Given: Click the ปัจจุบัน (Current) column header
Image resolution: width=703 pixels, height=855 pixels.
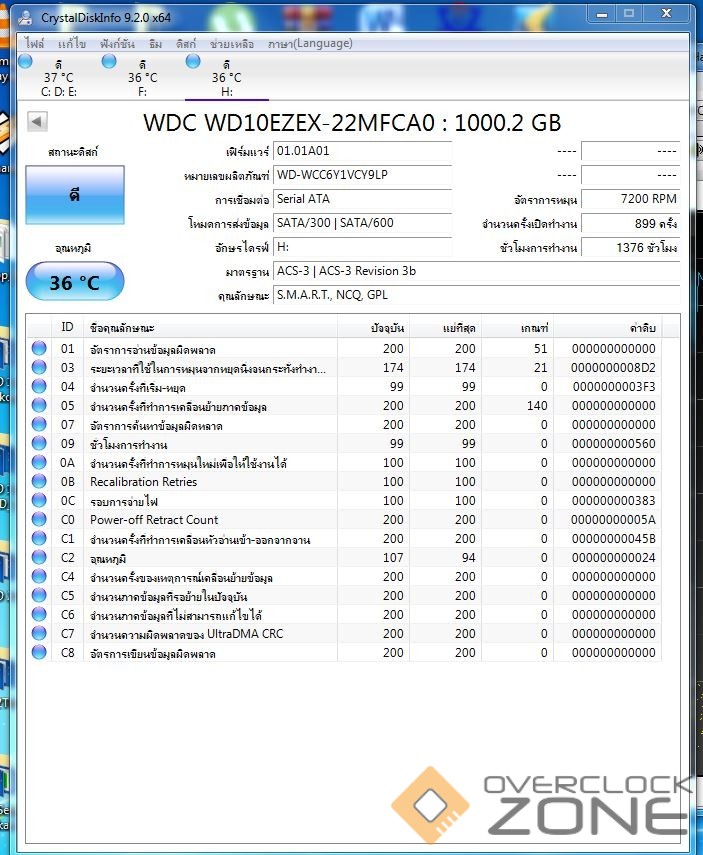Looking at the screenshot, I should pyautogui.click(x=373, y=327).
